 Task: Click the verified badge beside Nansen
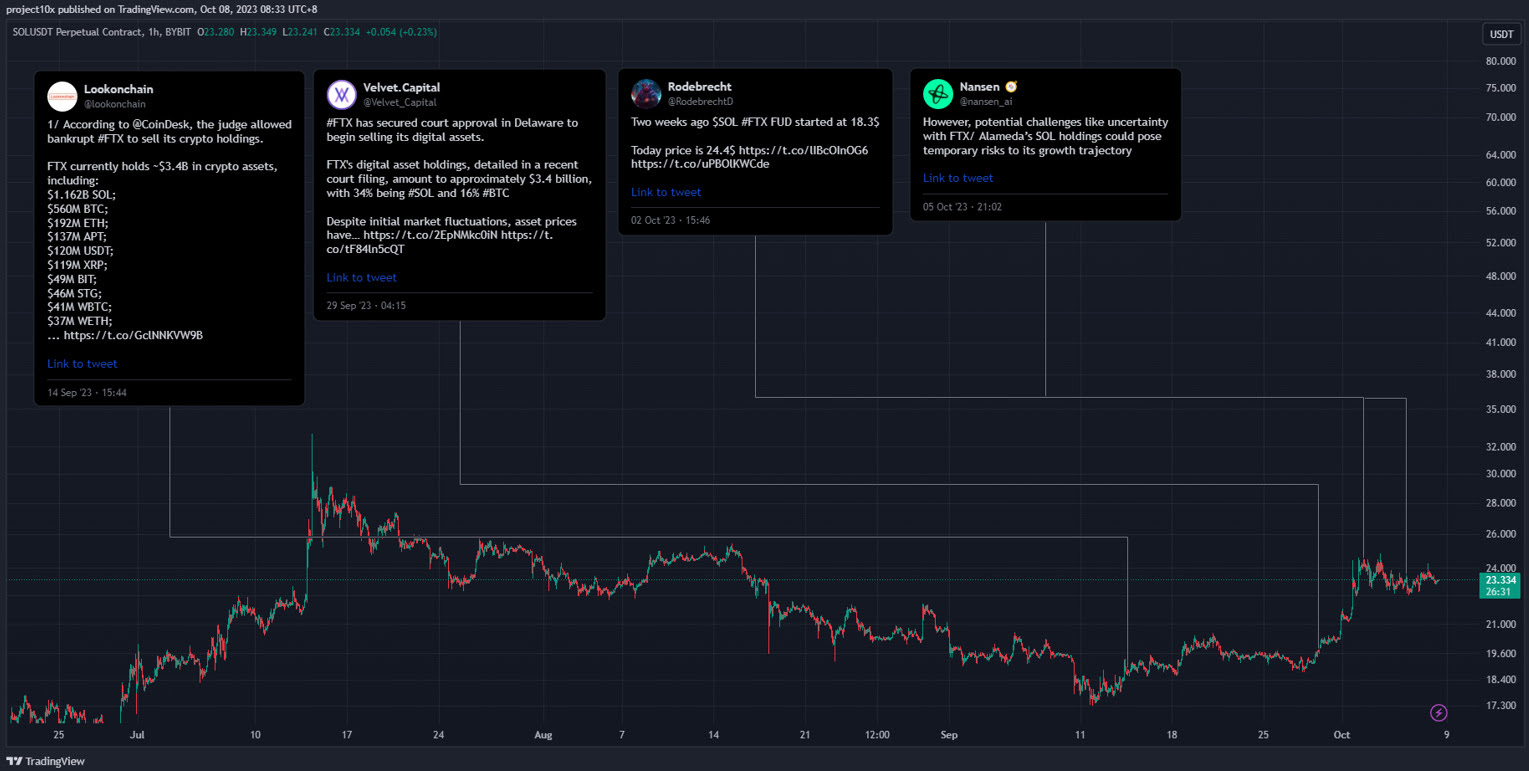point(1011,87)
